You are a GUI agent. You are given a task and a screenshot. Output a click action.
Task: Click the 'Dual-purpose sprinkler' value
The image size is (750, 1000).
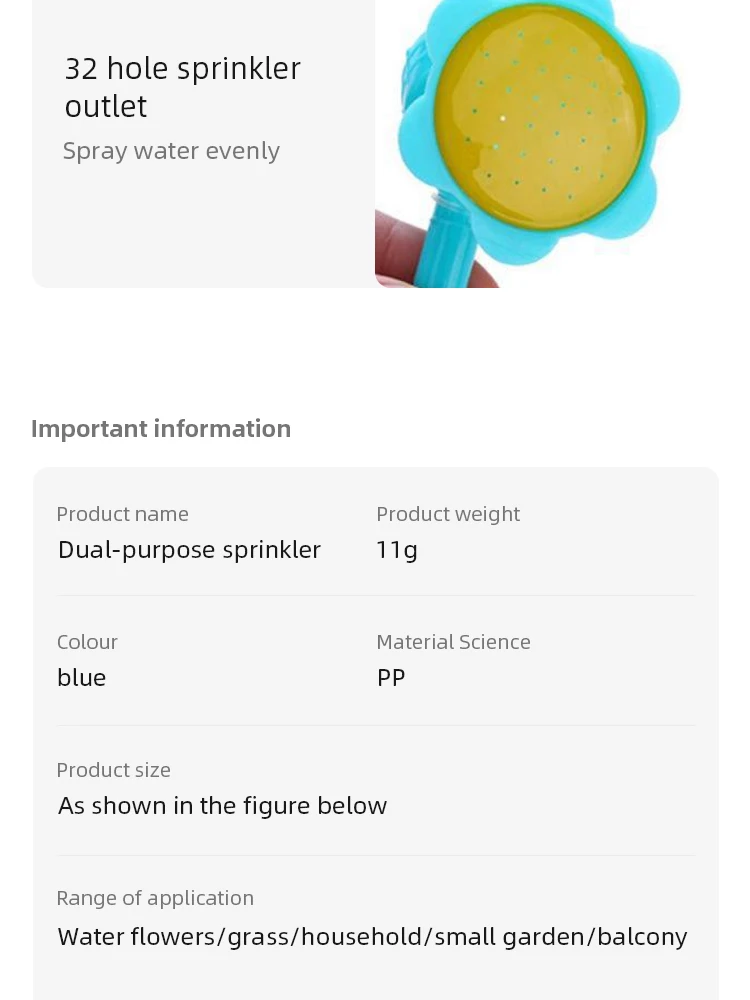189,550
